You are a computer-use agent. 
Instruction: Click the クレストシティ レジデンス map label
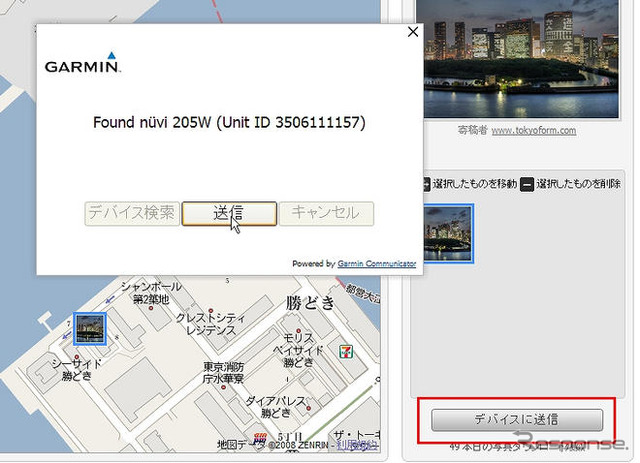click(210, 324)
